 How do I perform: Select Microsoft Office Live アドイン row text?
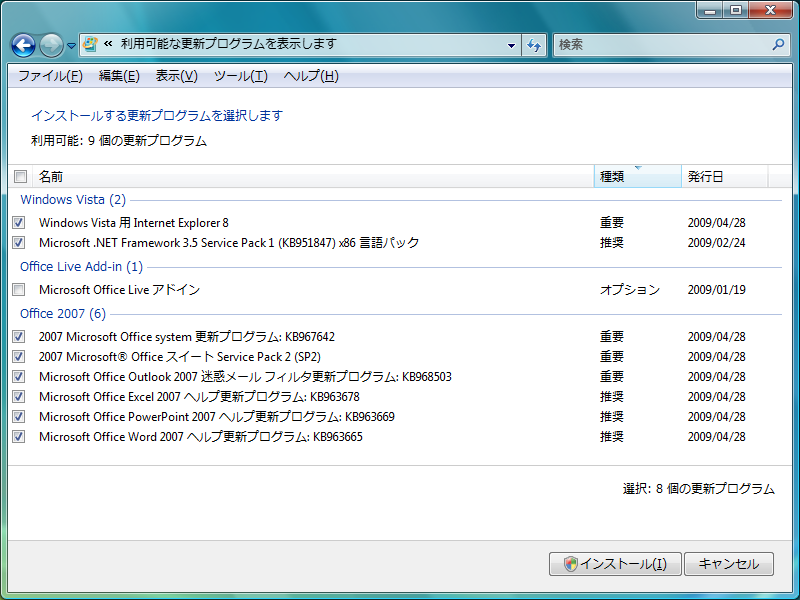119,290
